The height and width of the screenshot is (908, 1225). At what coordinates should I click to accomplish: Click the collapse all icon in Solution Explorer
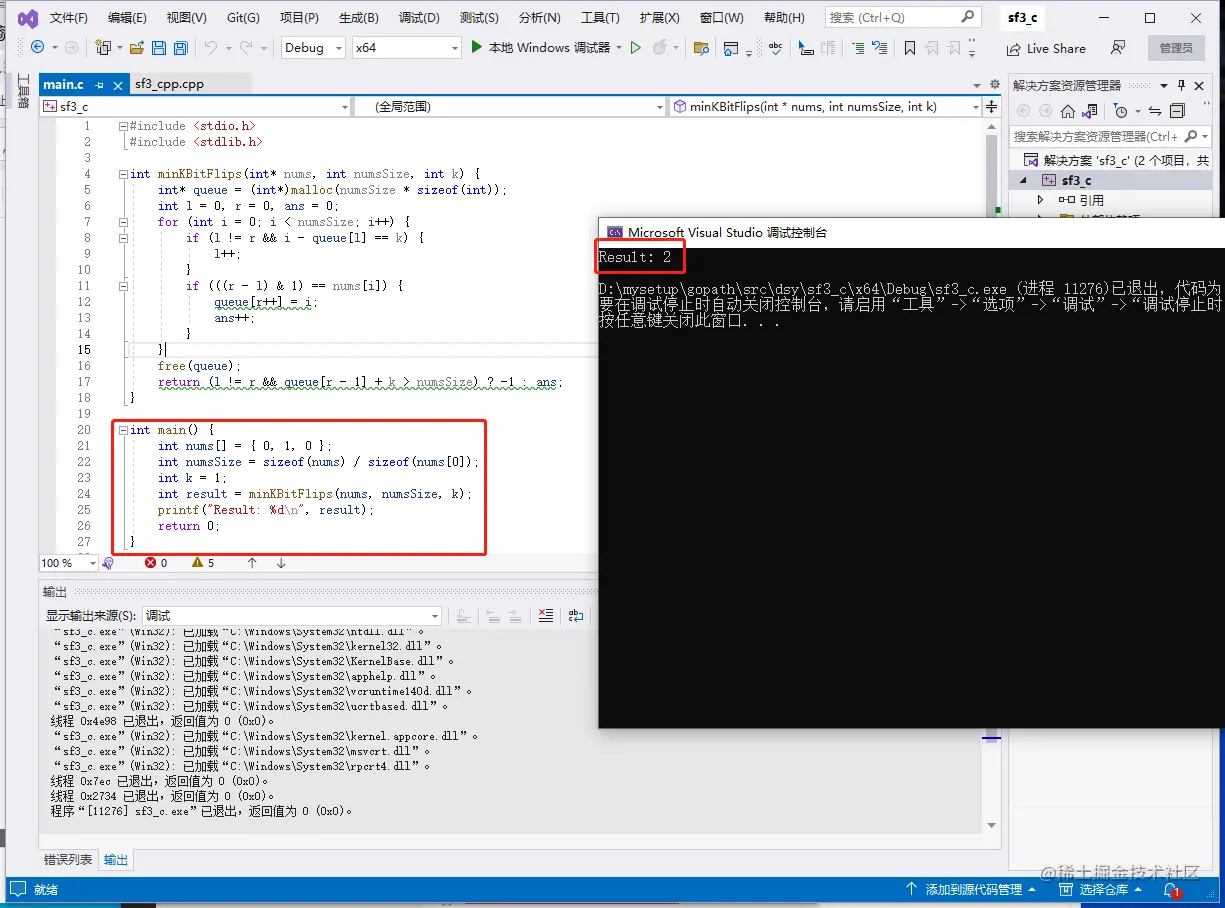click(1177, 111)
